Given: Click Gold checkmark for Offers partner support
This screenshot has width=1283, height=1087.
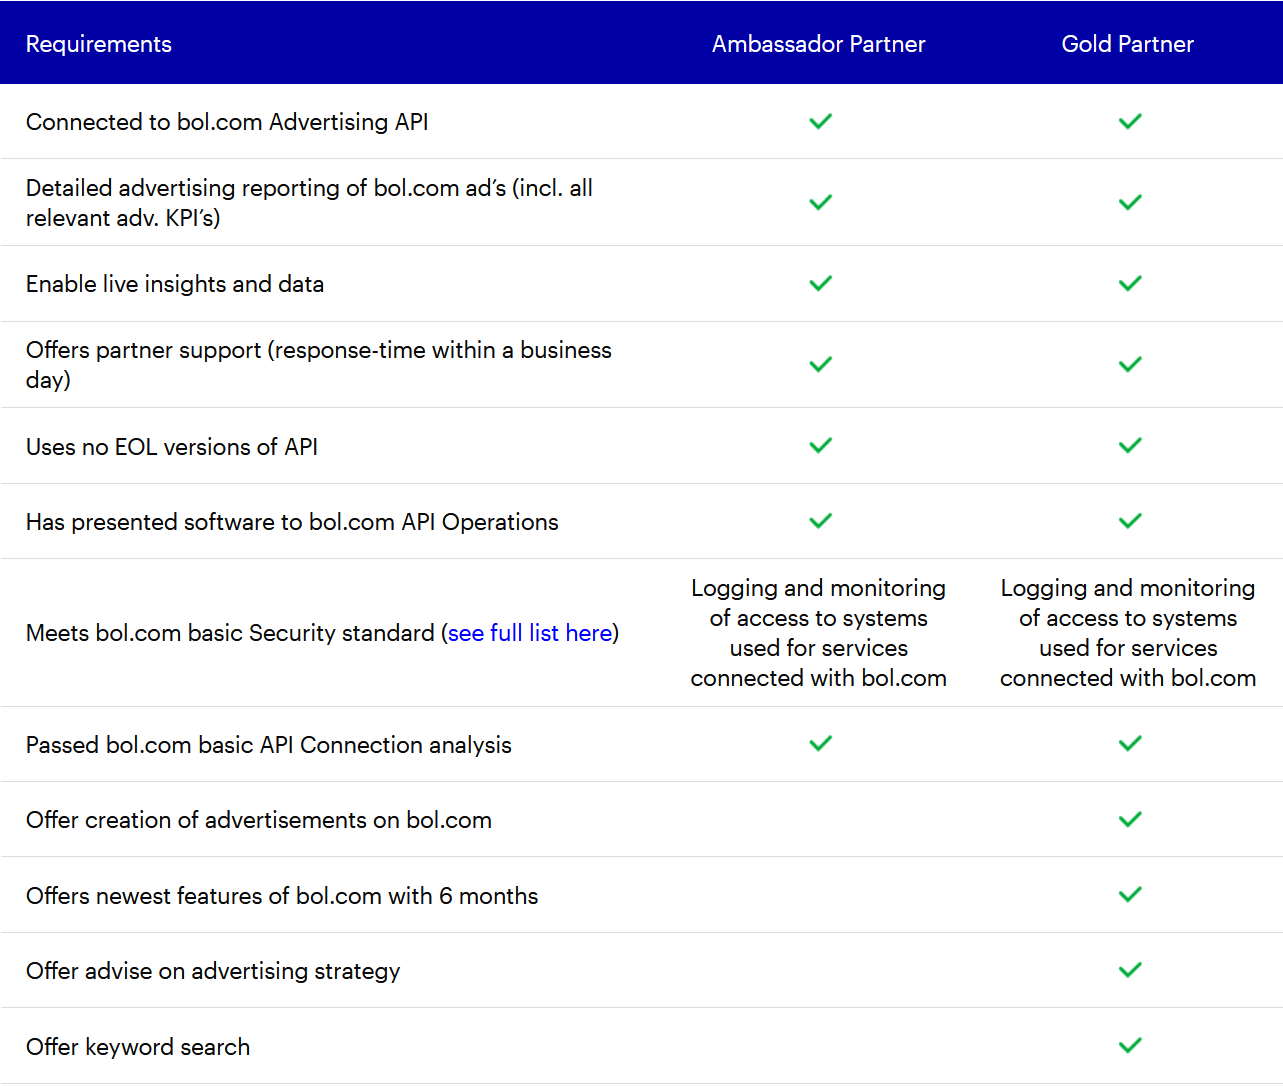Looking at the screenshot, I should tap(1130, 364).
